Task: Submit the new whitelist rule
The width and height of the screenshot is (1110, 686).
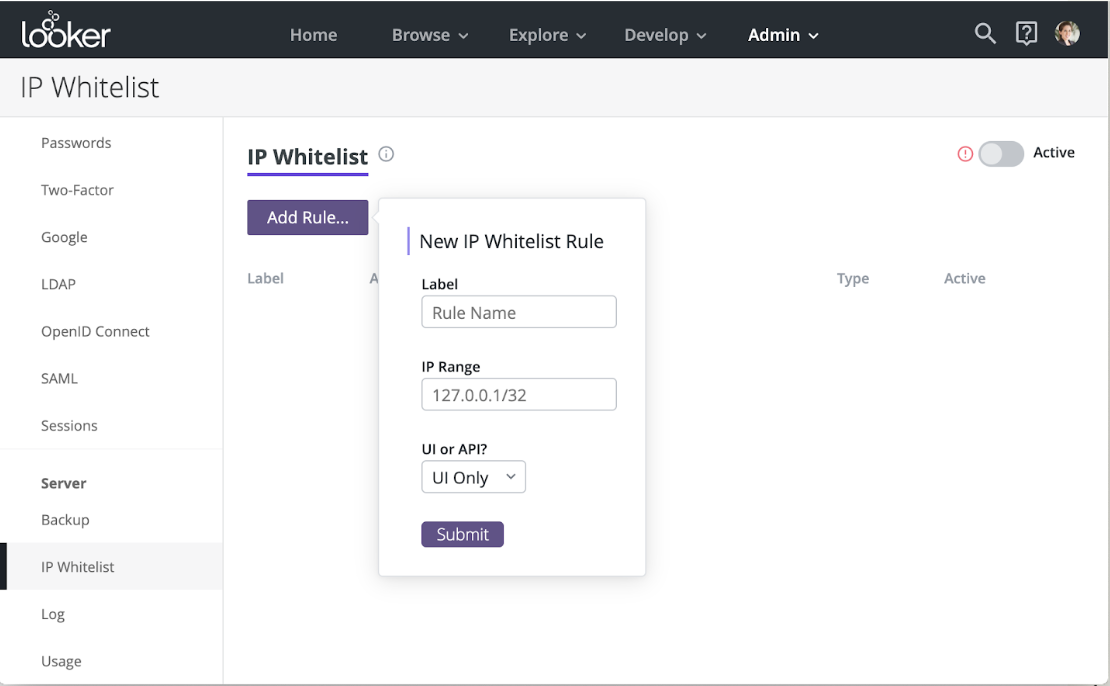Action: [462, 534]
